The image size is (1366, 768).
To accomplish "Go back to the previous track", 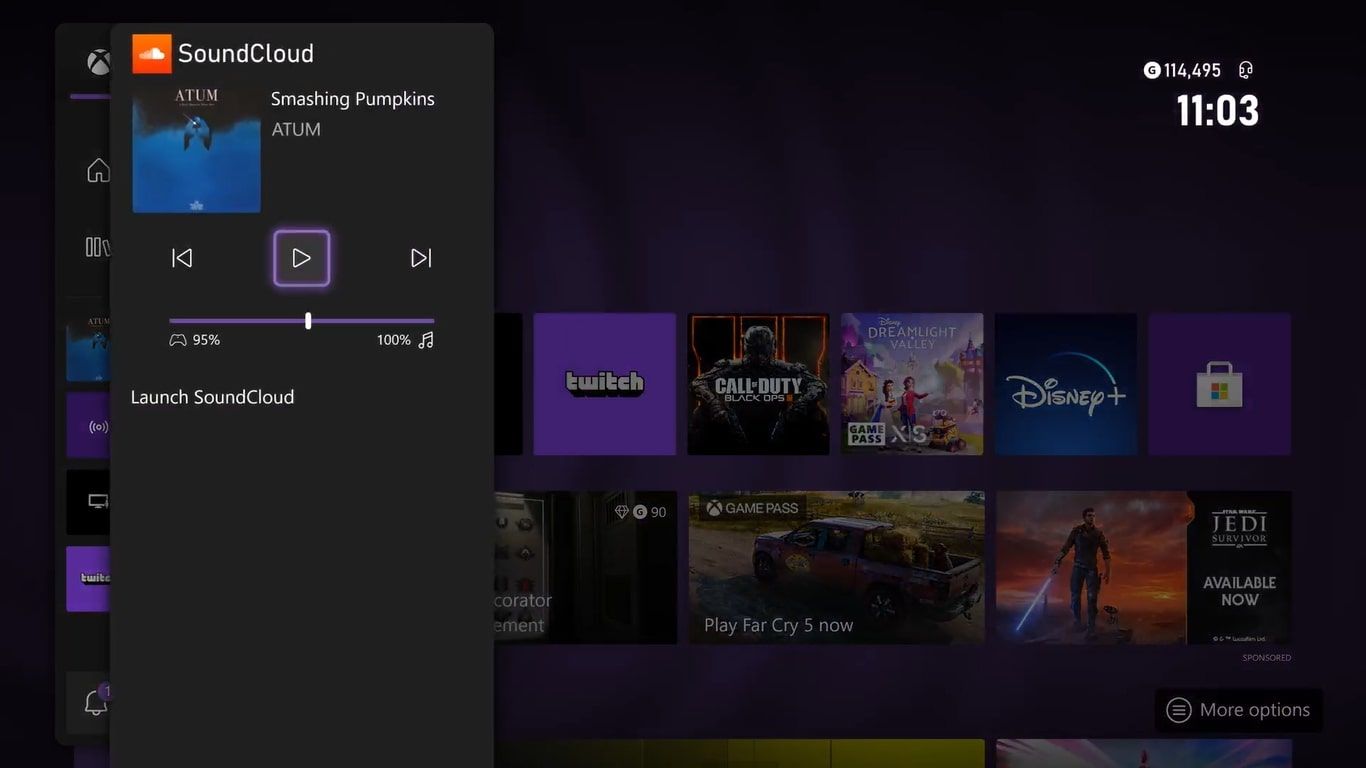I will (182, 257).
